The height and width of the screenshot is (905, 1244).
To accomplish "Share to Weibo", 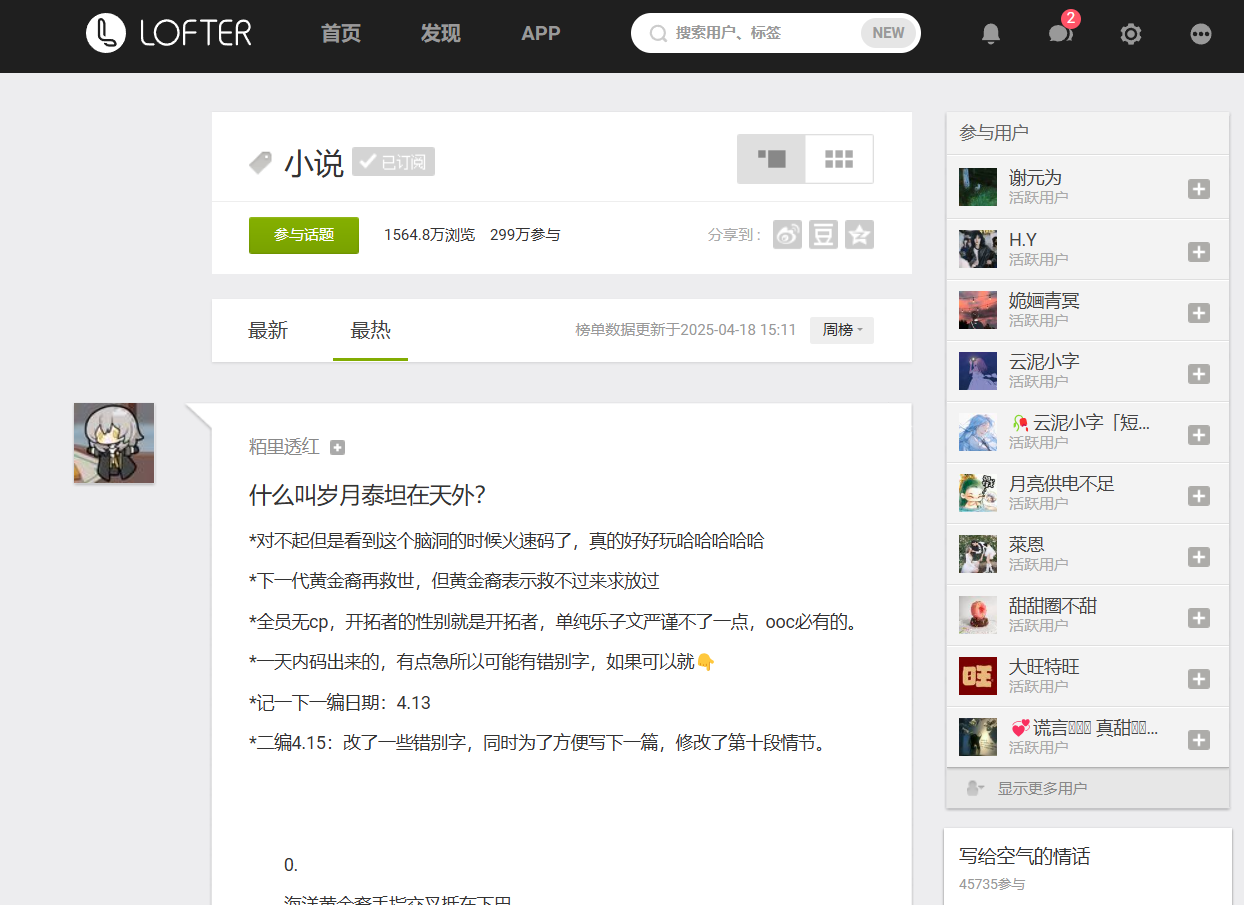I will point(788,235).
